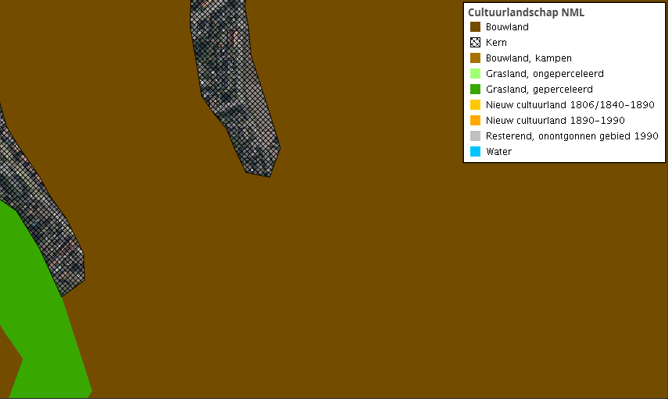
Task: Click the Water blue legend swatch
Action: point(475,151)
